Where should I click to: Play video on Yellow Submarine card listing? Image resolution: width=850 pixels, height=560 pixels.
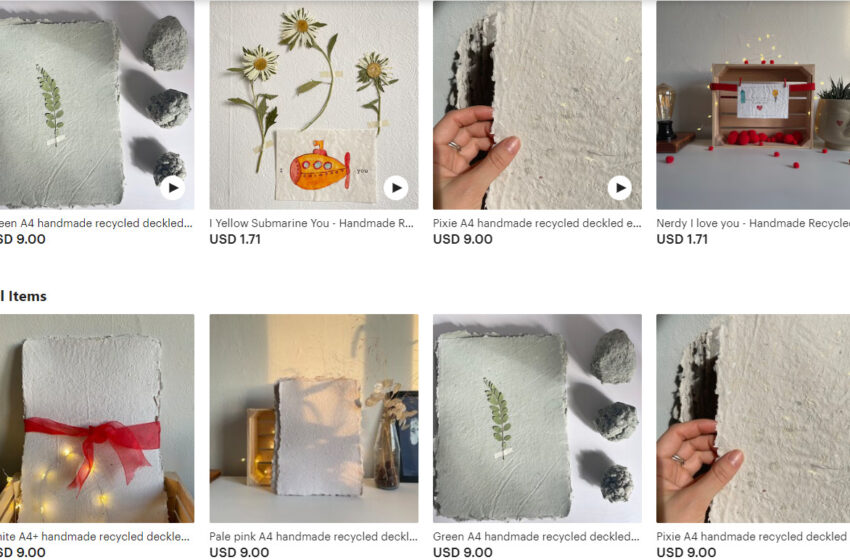pyautogui.click(x=396, y=188)
